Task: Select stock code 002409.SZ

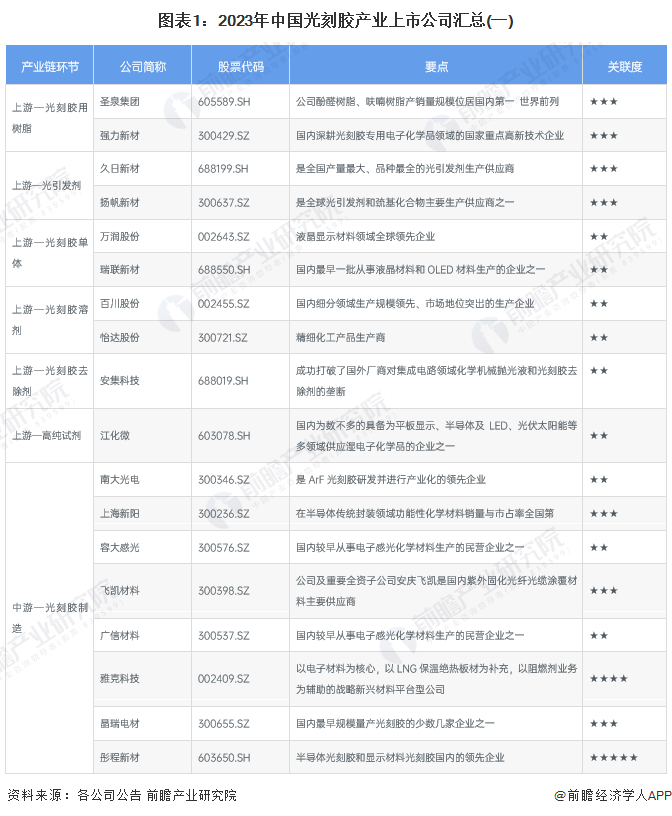Action: [x=223, y=678]
